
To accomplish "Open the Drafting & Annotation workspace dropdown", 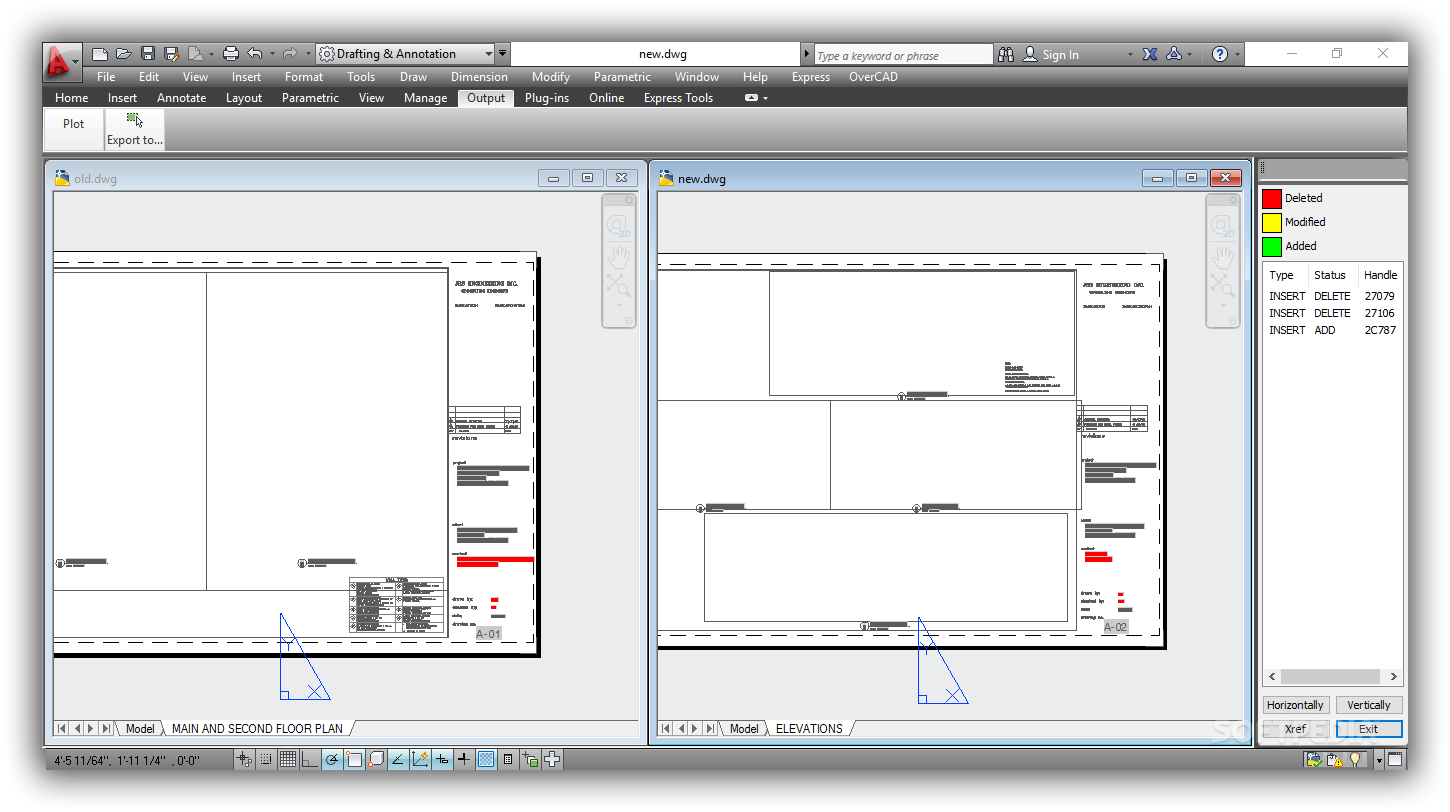I will [x=405, y=54].
